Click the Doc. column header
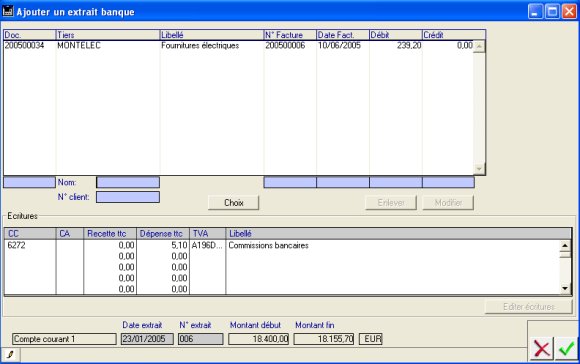This screenshot has width=580, height=364. (x=30, y=35)
